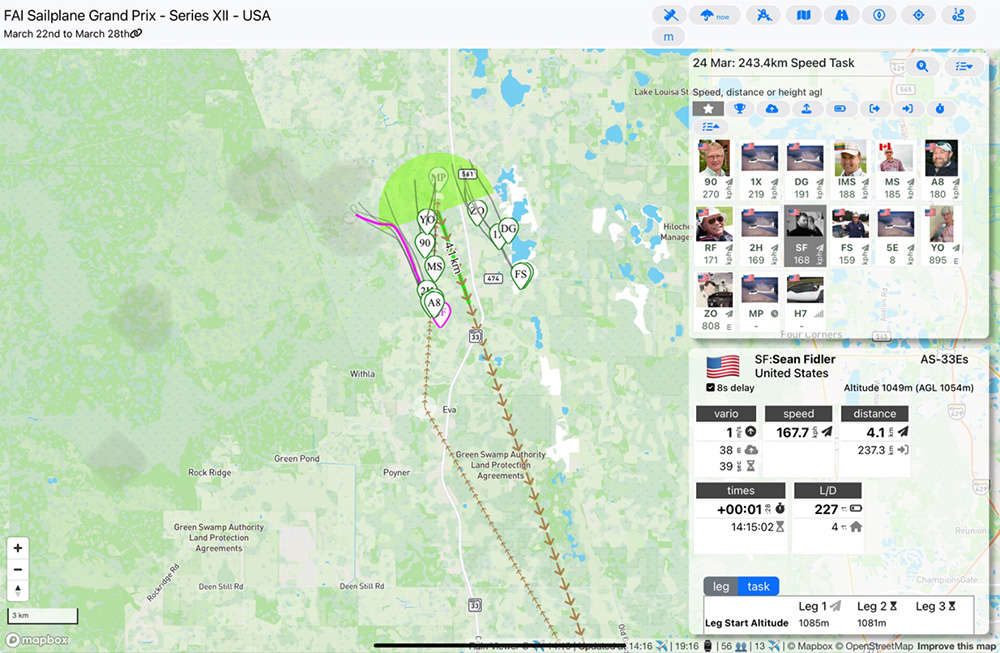
Task: Open the drafting compass measure tool
Action: [764, 15]
